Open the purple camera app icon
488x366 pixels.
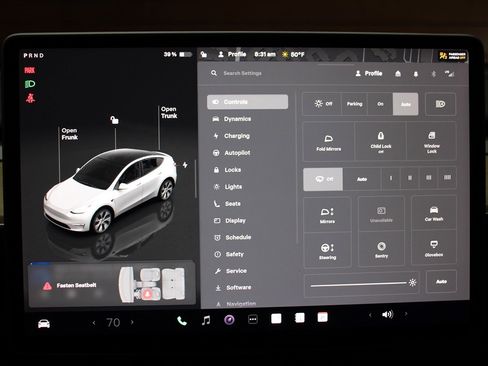point(229,320)
